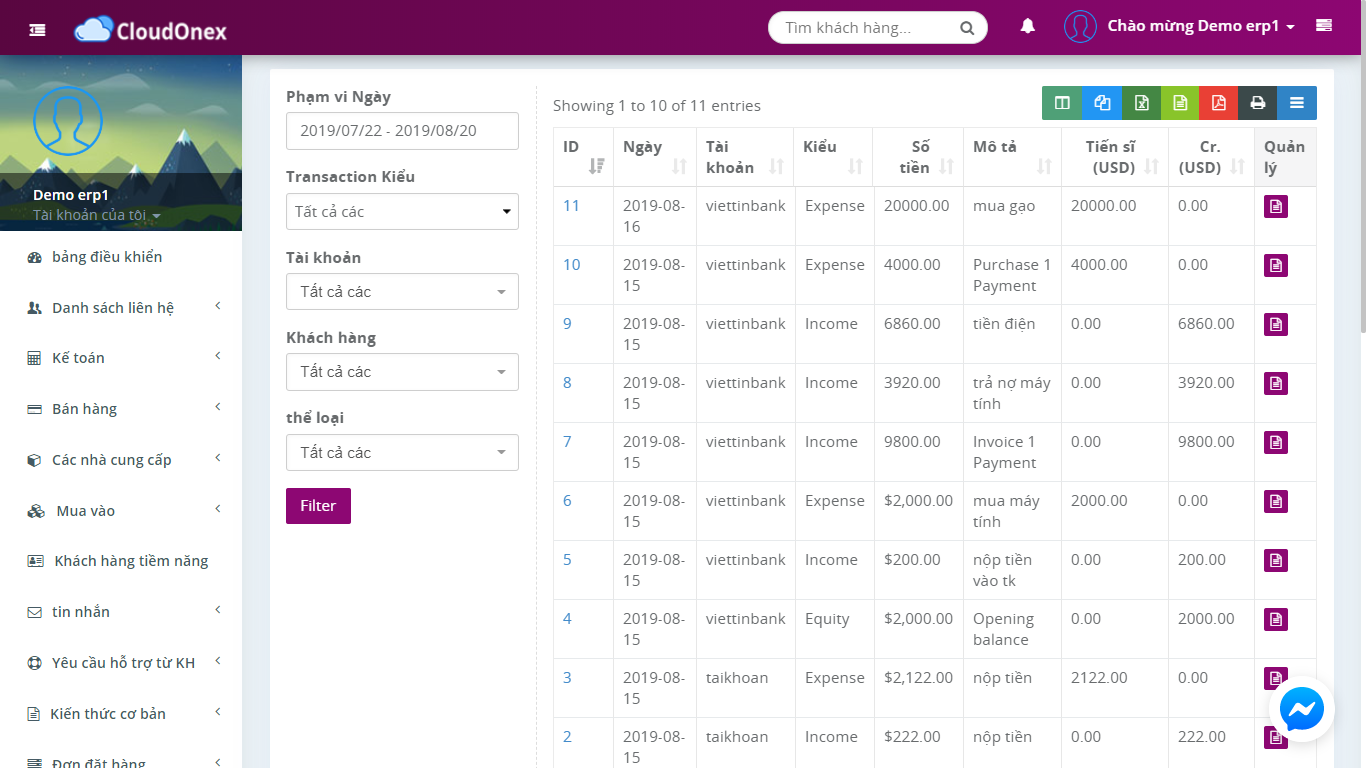The height and width of the screenshot is (768, 1366).
Task: Open Danh sách liên hệ menu
Action: 121,308
